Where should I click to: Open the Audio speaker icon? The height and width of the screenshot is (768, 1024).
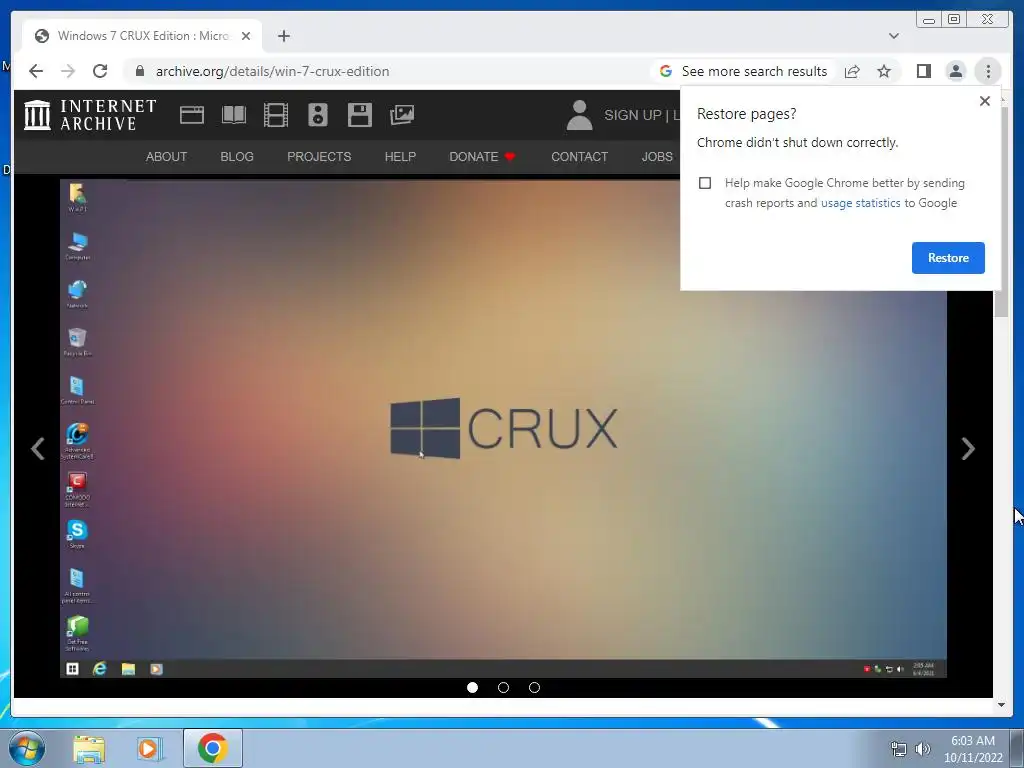pos(318,115)
